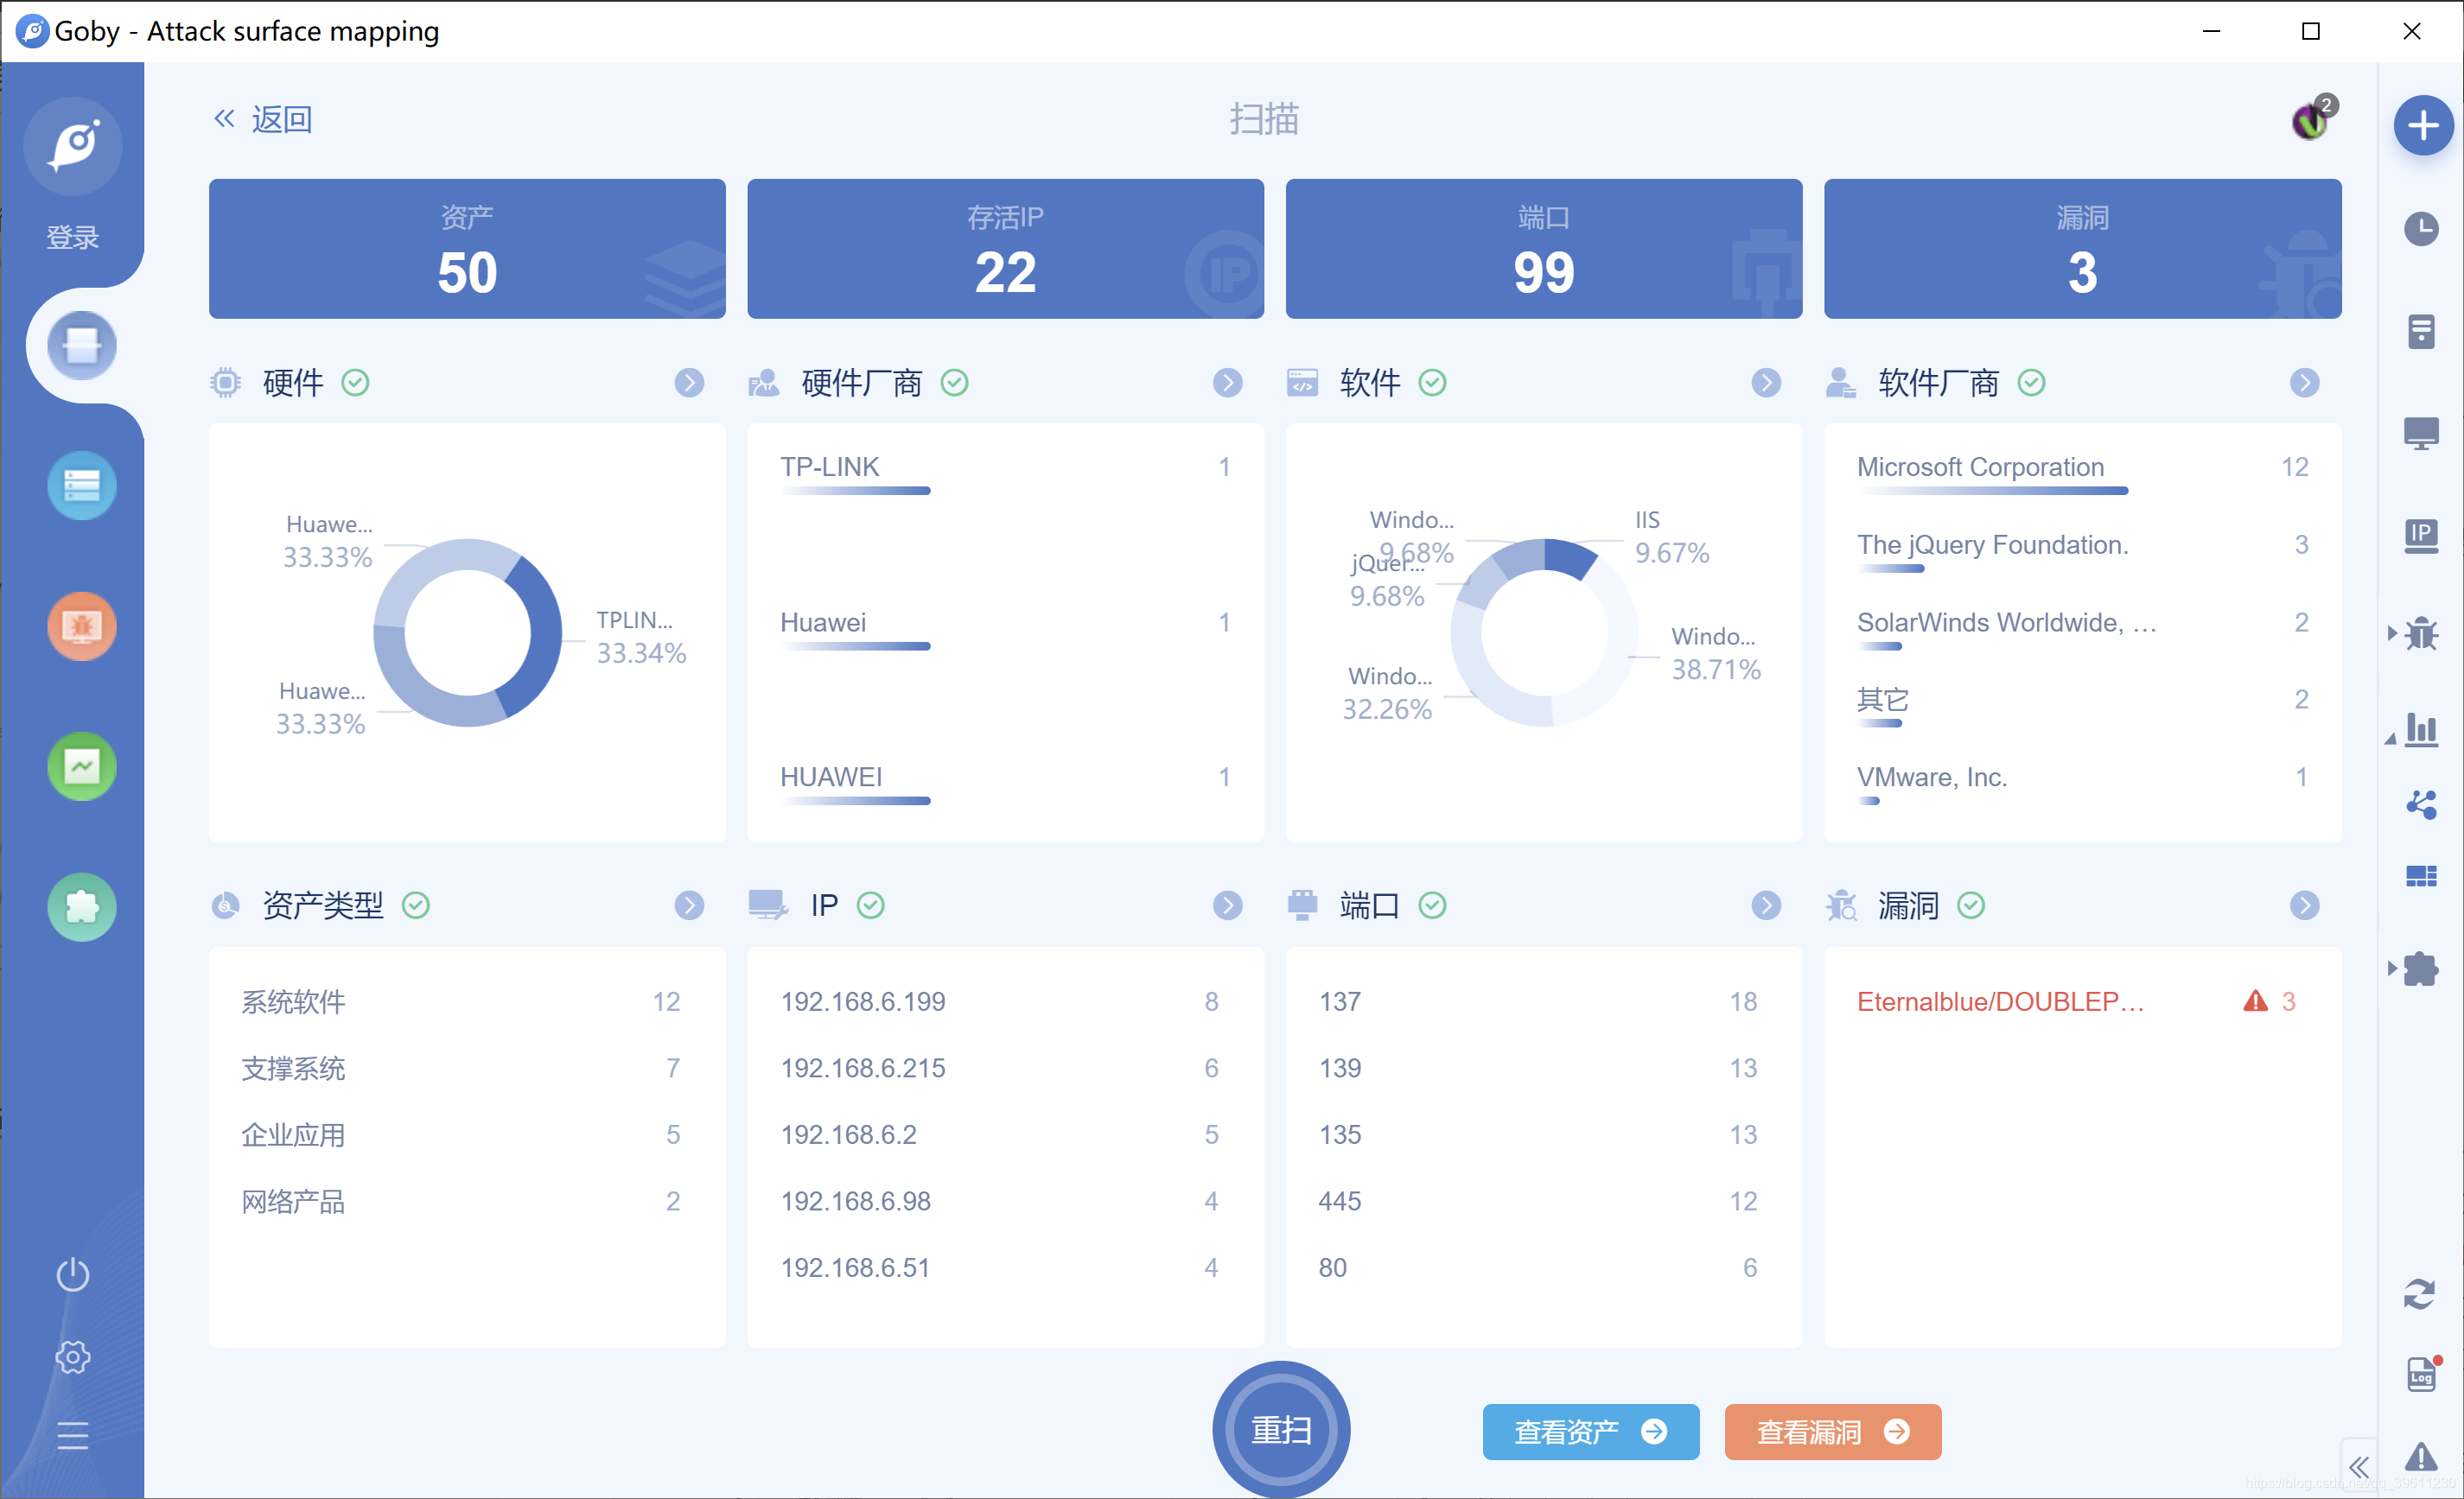
Task: Click the 端口 99 summary card
Action: click(1543, 249)
